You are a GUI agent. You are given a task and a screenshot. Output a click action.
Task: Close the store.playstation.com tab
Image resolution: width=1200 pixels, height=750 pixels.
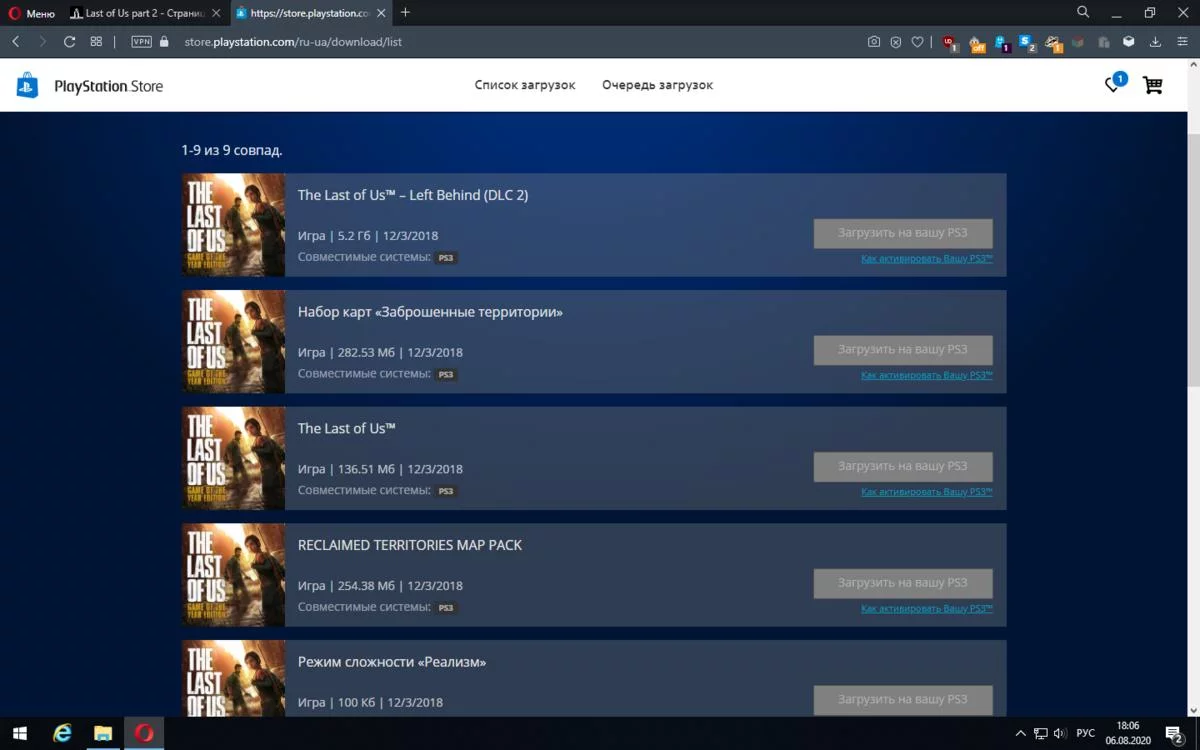pos(380,13)
